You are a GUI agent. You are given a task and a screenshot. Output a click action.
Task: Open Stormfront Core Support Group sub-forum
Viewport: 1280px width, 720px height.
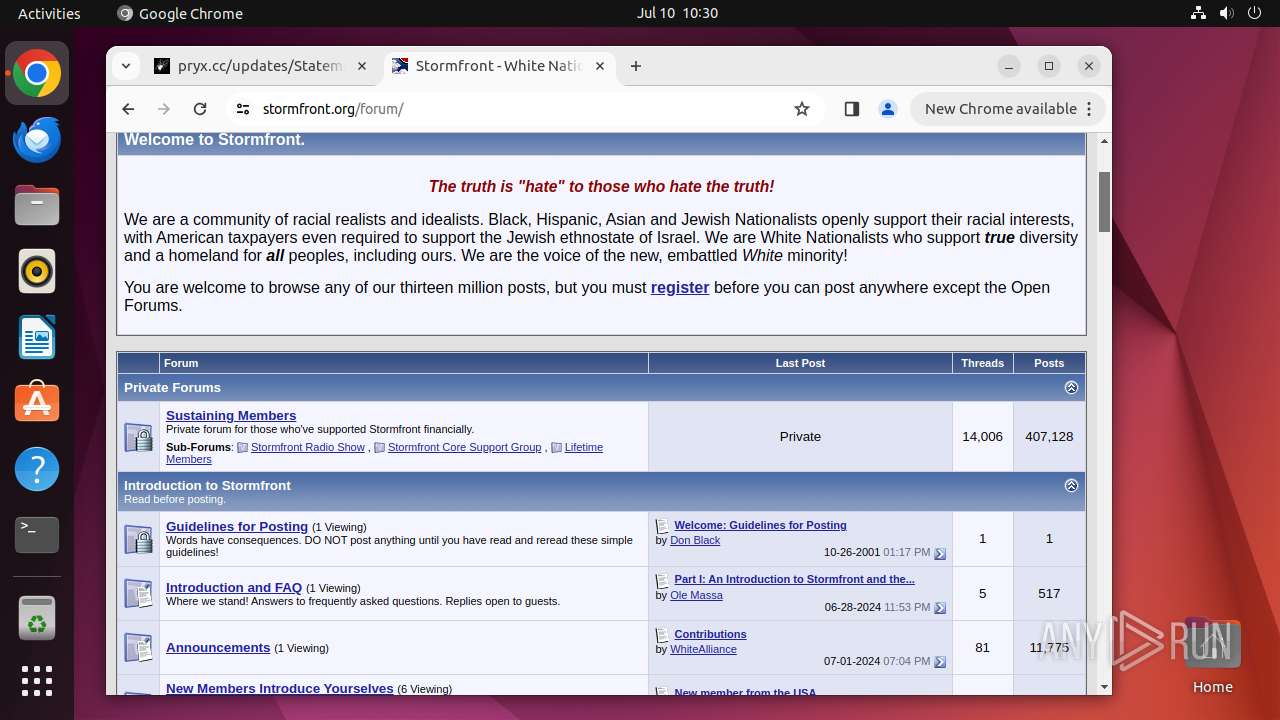[464, 447]
